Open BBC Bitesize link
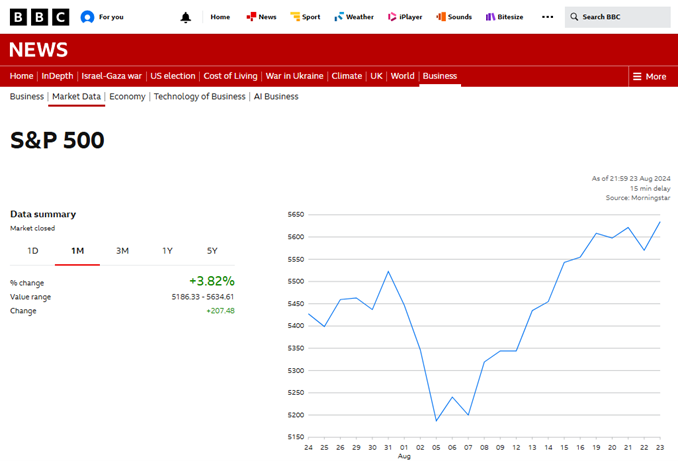This screenshot has width=678, height=461. click(x=504, y=17)
